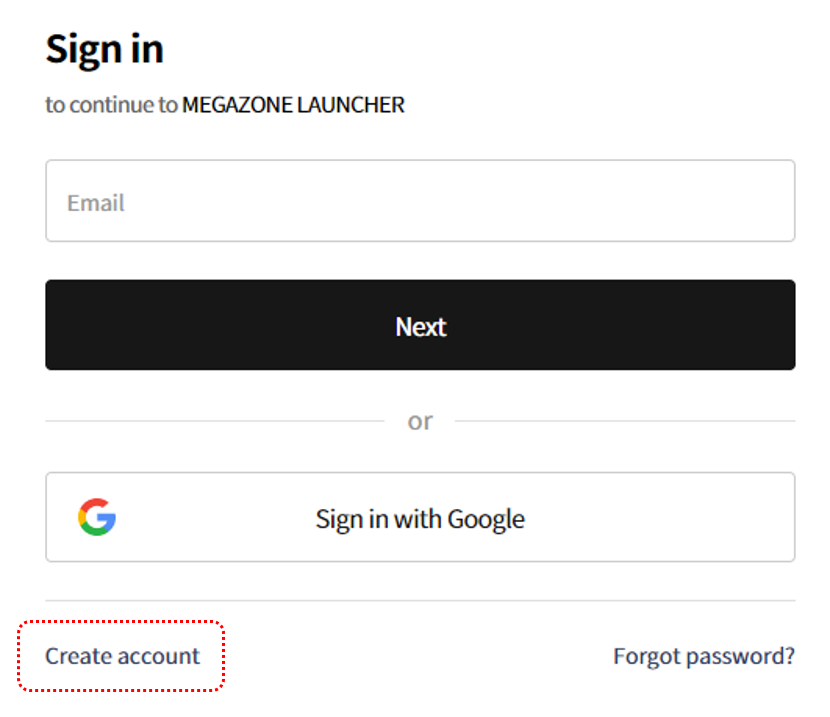Click the "to continue to" subtitle text
This screenshot has width=830, height=717.
pyautogui.click(x=111, y=105)
